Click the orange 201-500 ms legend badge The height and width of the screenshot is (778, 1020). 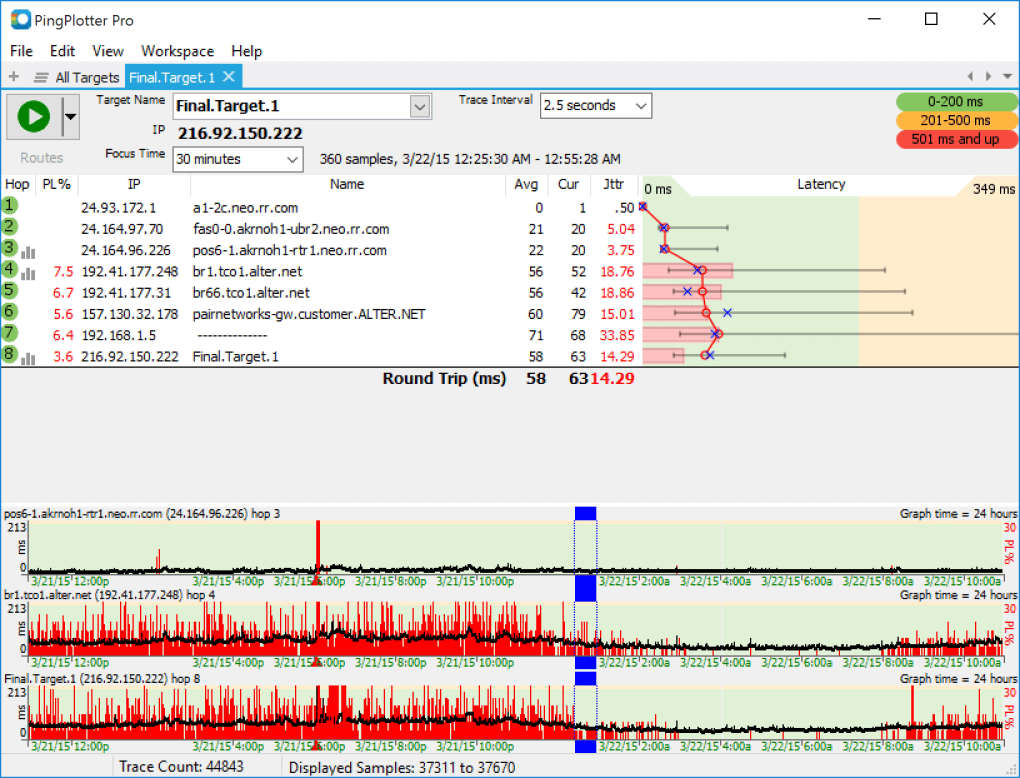[x=956, y=120]
